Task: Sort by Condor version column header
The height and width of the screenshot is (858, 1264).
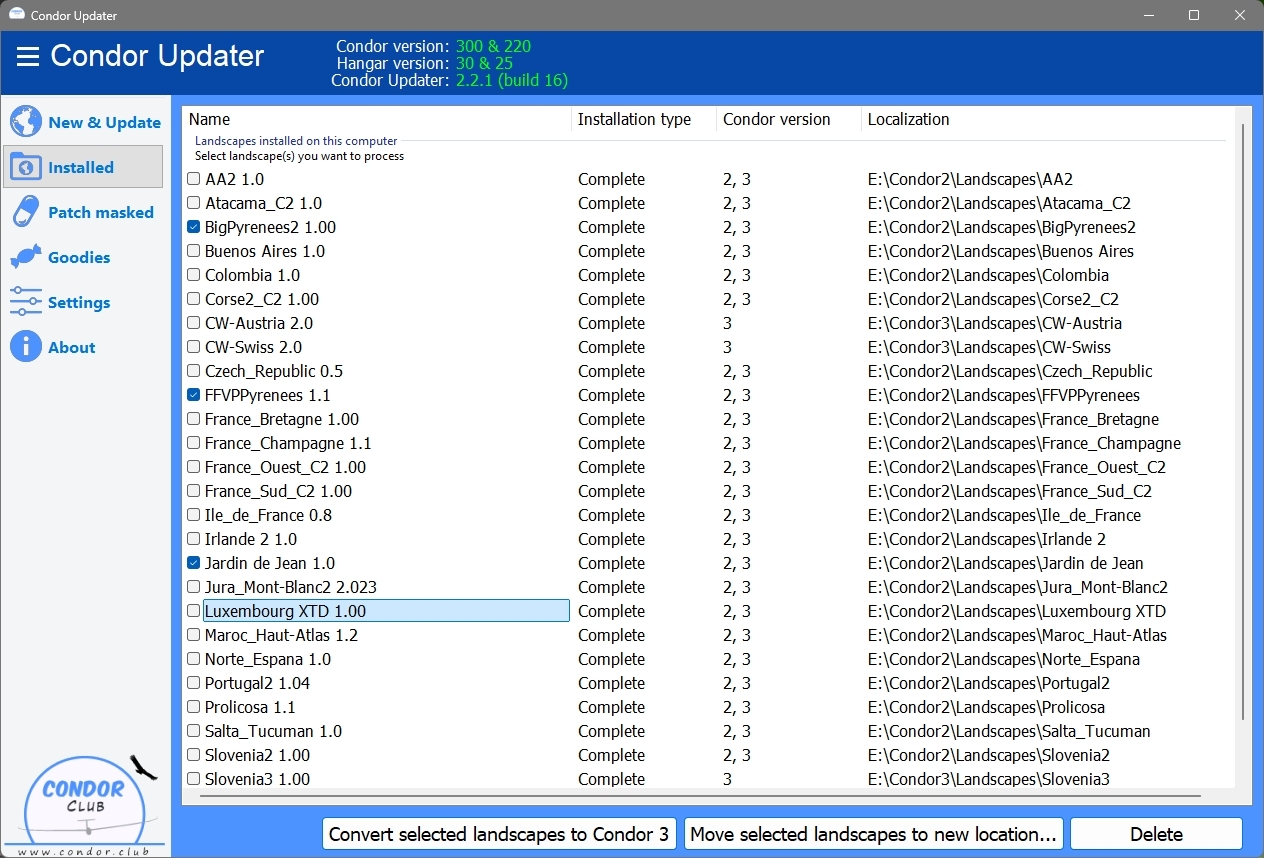Action: [789, 119]
